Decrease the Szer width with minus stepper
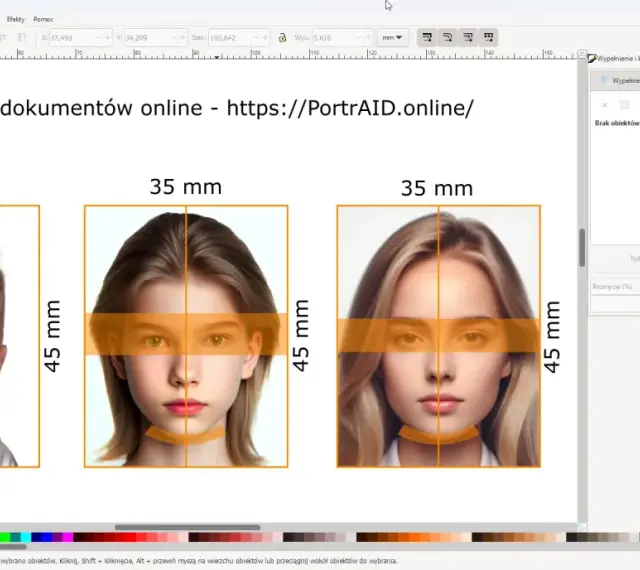Image resolution: width=640 pixels, height=570 pixels. [x=256, y=38]
